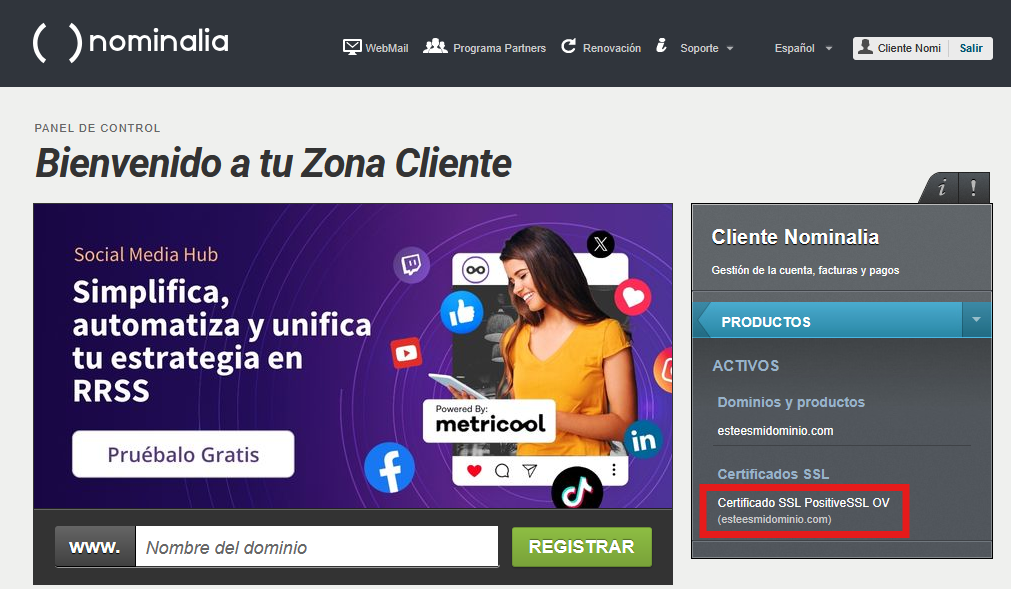Screen dimensions: 1011x589
Task: Click the Programa Partners people icon
Action: [x=435, y=46]
